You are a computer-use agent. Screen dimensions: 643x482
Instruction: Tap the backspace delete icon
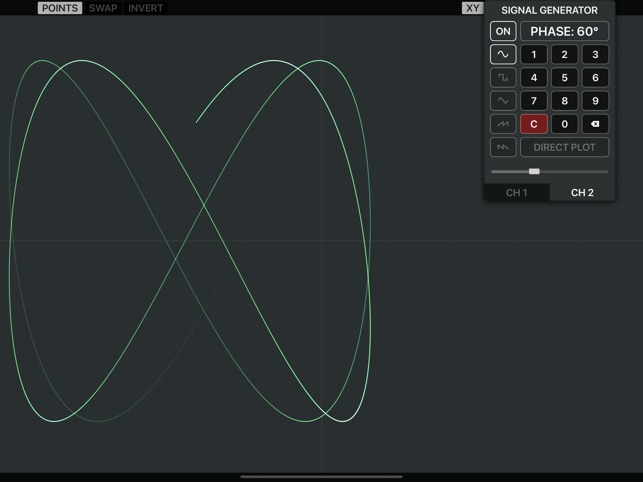click(x=595, y=124)
